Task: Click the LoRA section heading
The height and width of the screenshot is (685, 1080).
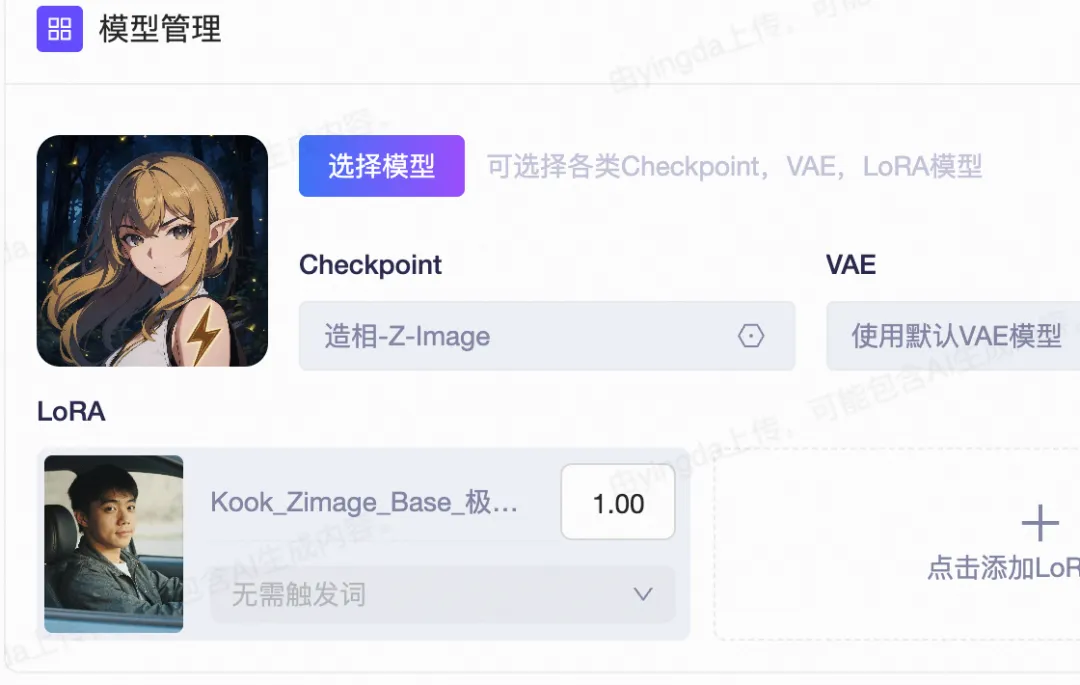Action: [x=71, y=412]
